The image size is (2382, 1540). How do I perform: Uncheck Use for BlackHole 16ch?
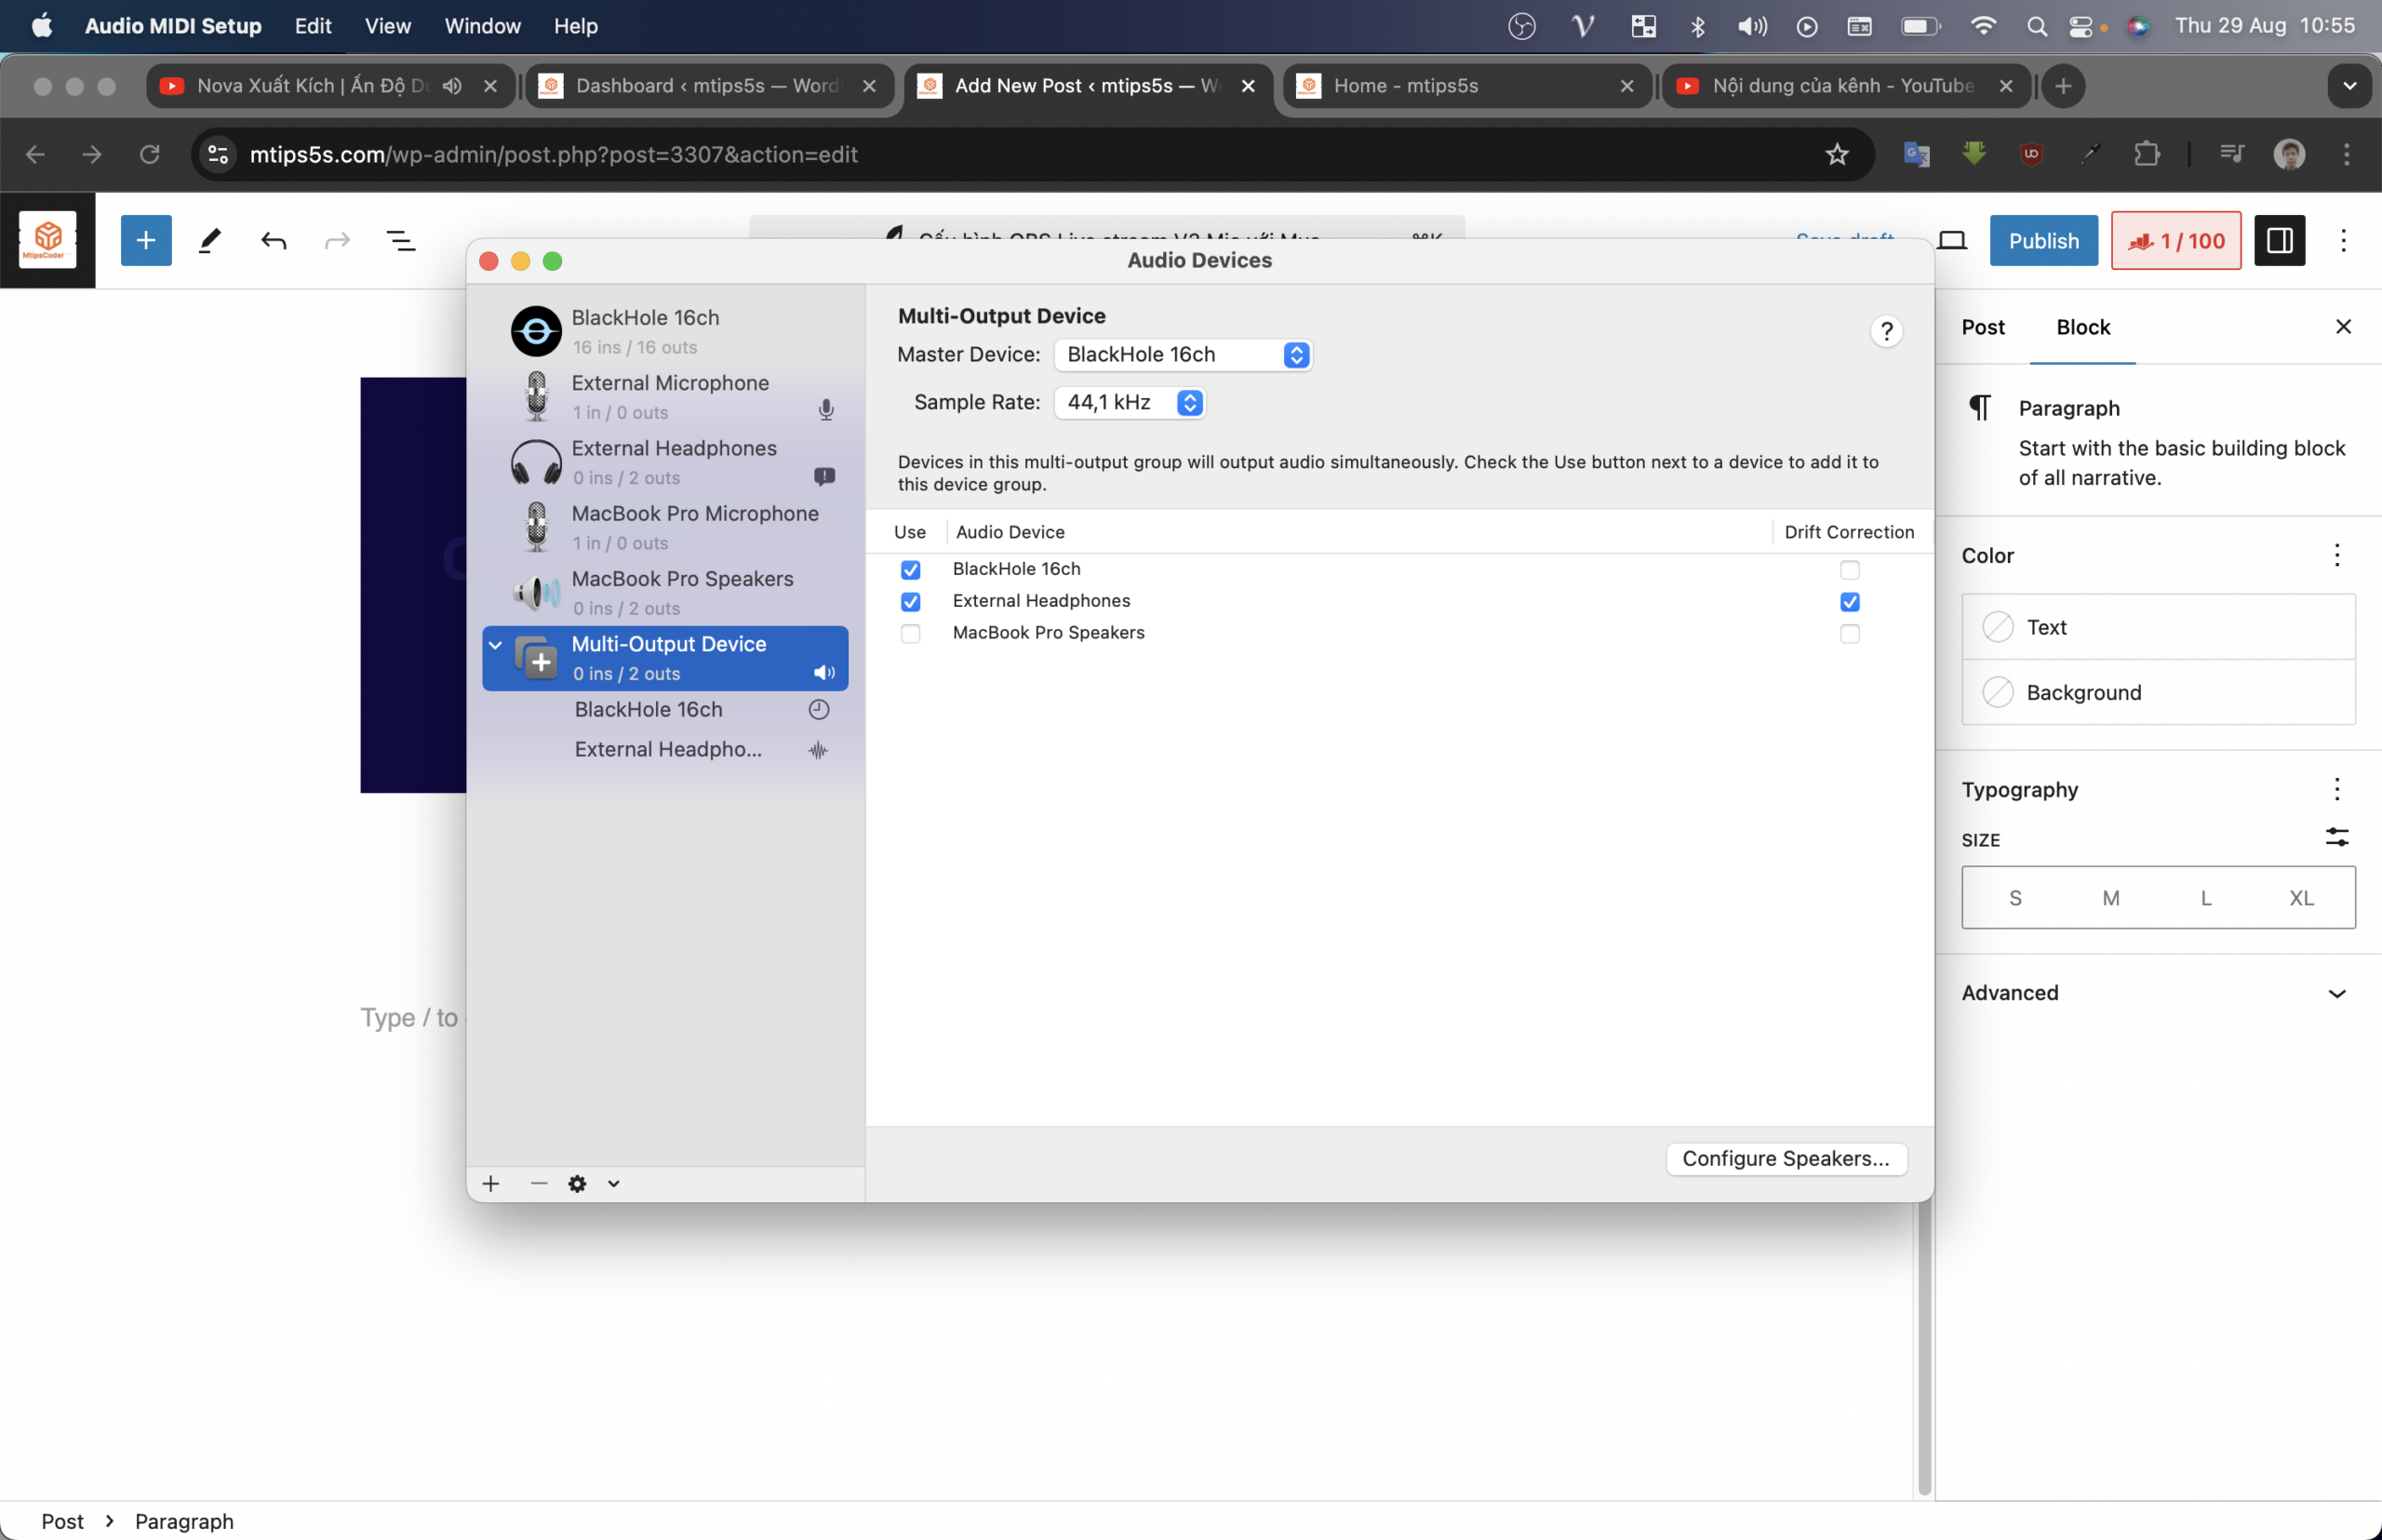click(910, 569)
